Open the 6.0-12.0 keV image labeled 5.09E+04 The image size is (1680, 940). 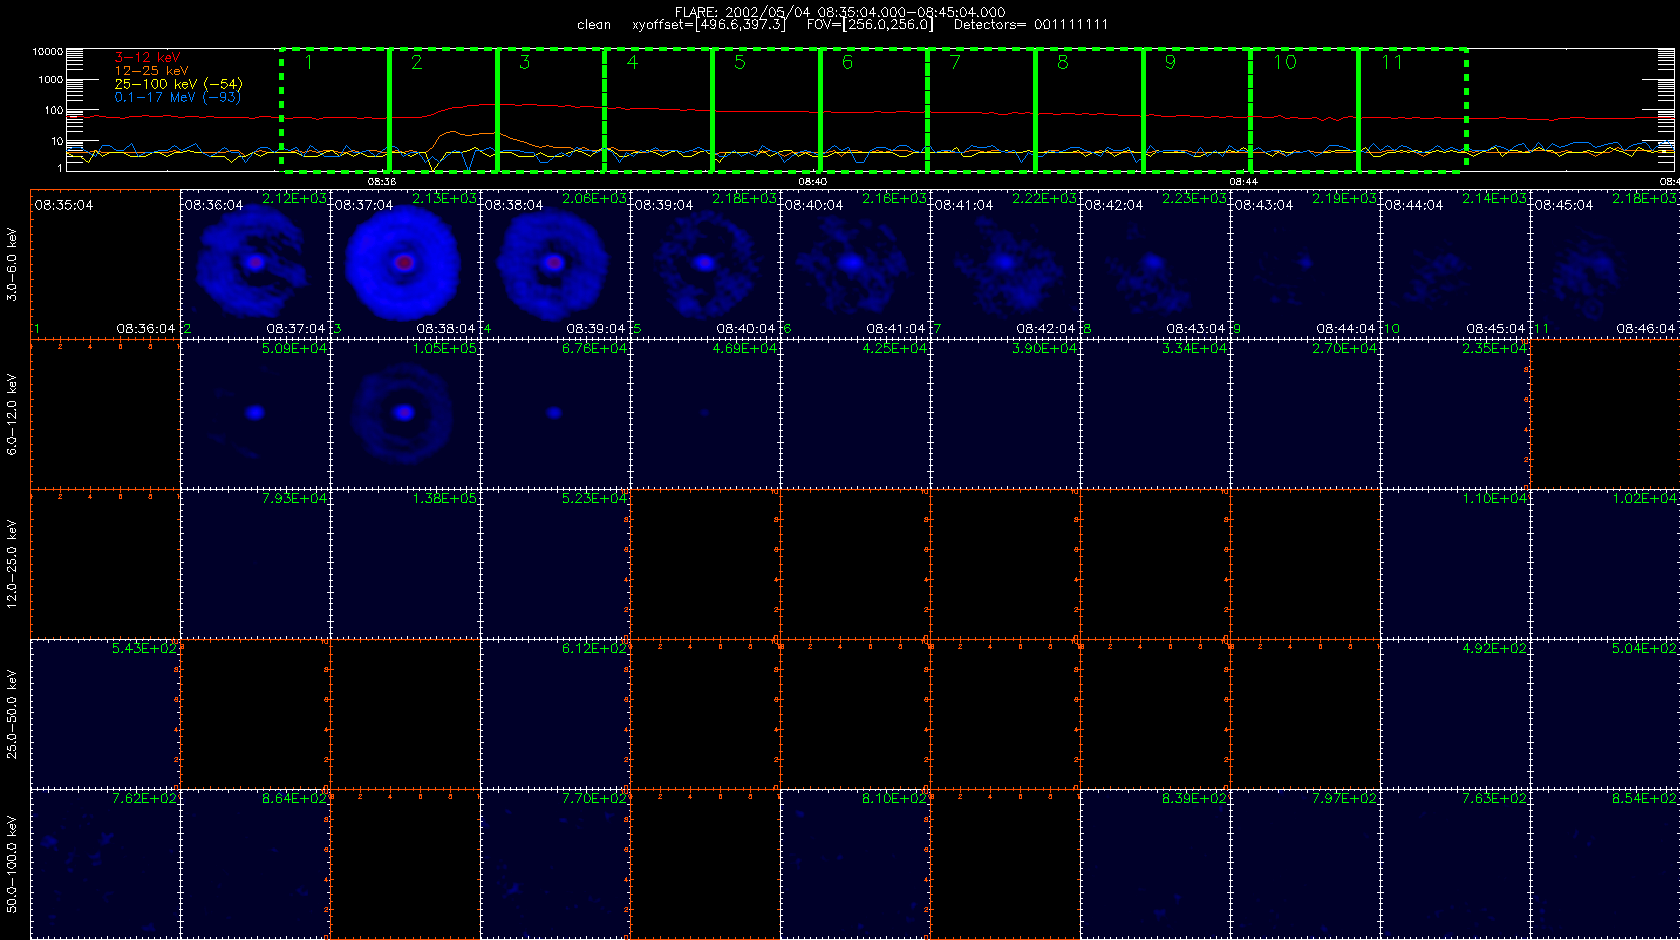[255, 413]
